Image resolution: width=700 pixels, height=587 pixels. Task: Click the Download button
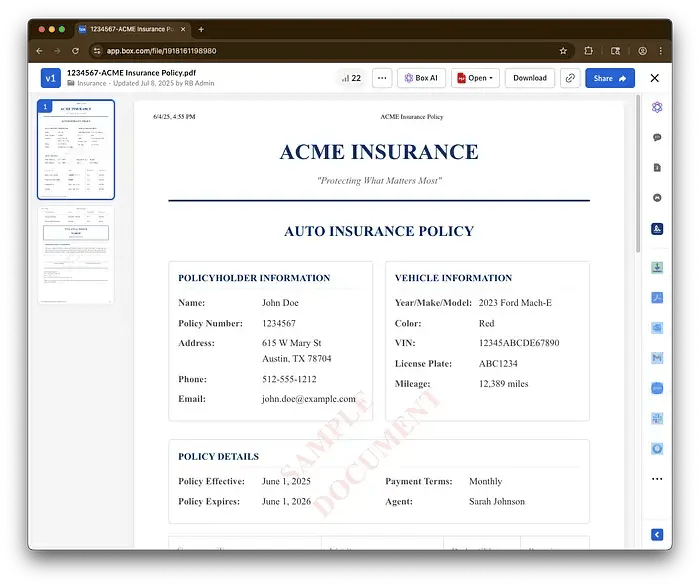(529, 78)
